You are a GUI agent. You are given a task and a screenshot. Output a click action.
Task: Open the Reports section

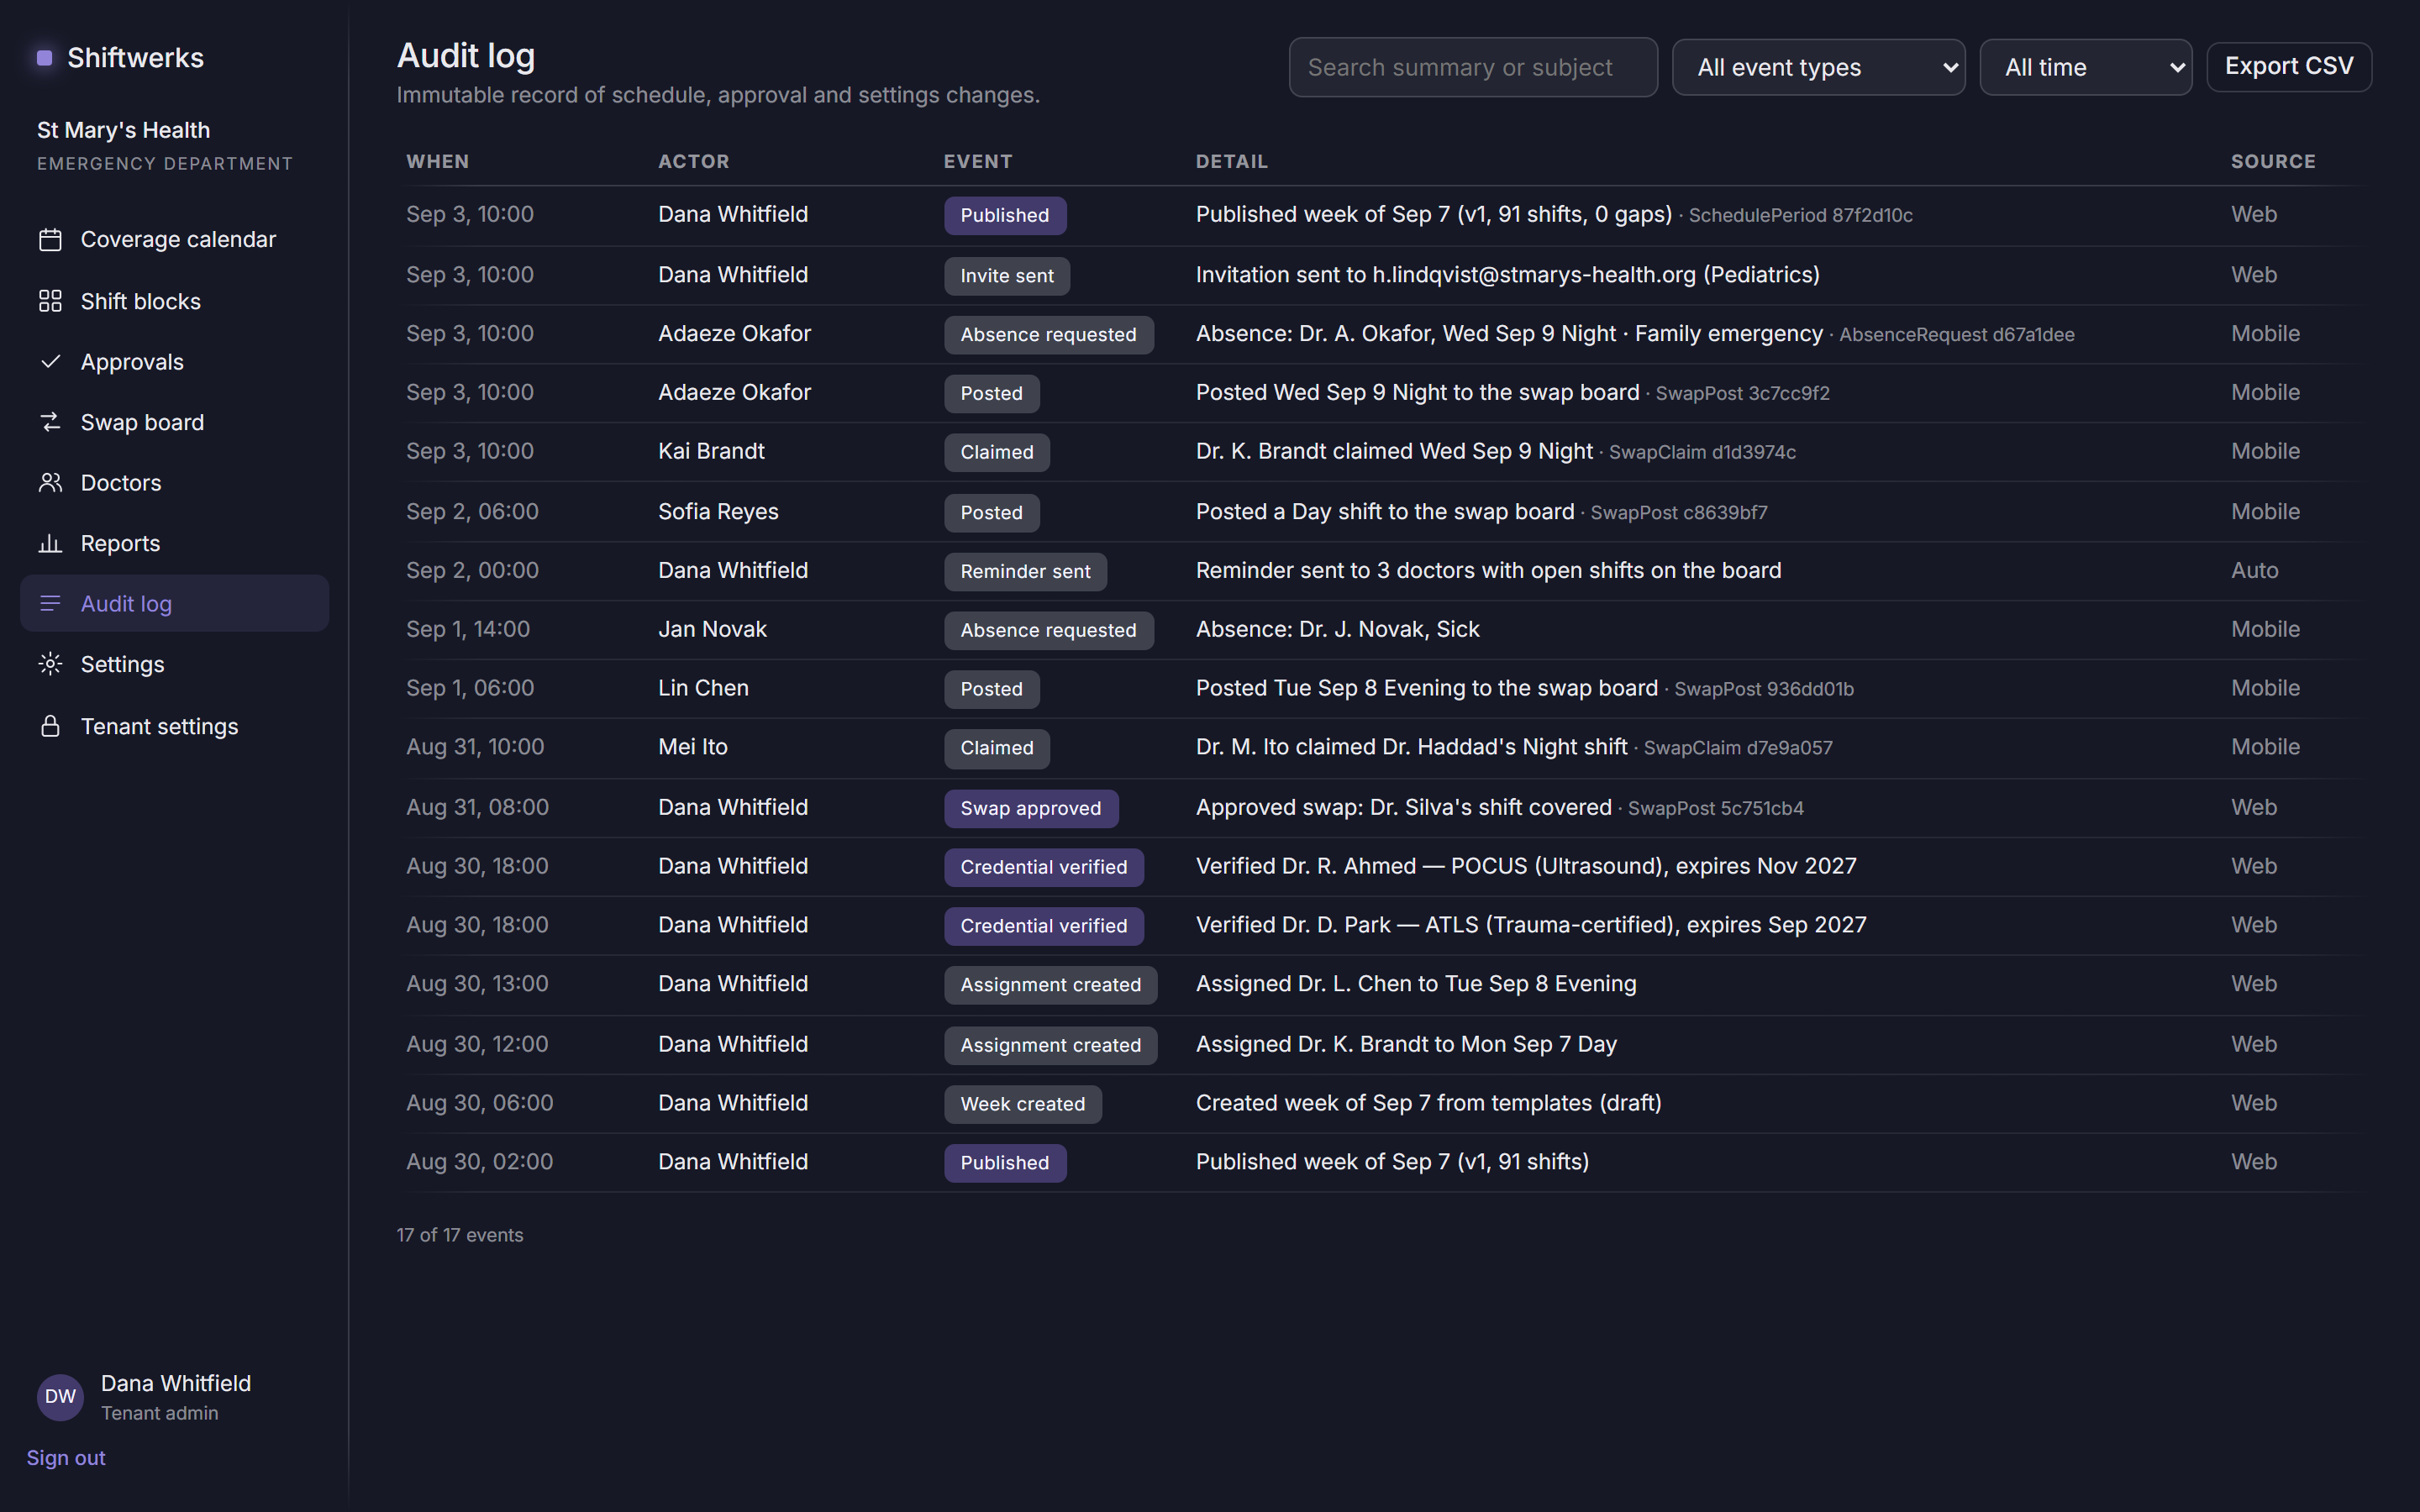click(175, 543)
